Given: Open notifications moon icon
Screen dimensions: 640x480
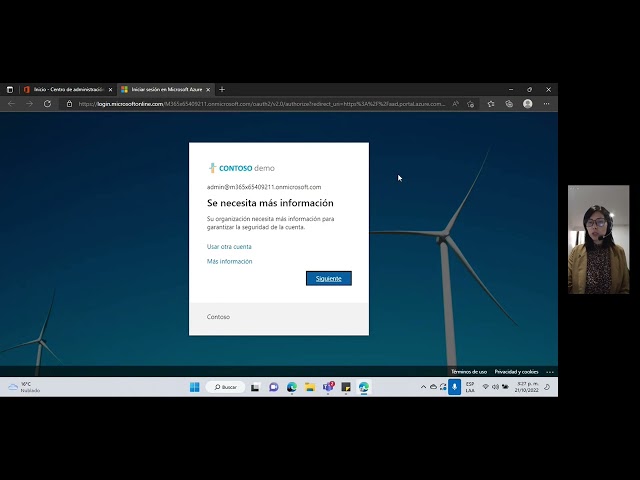Looking at the screenshot, I should (547, 387).
